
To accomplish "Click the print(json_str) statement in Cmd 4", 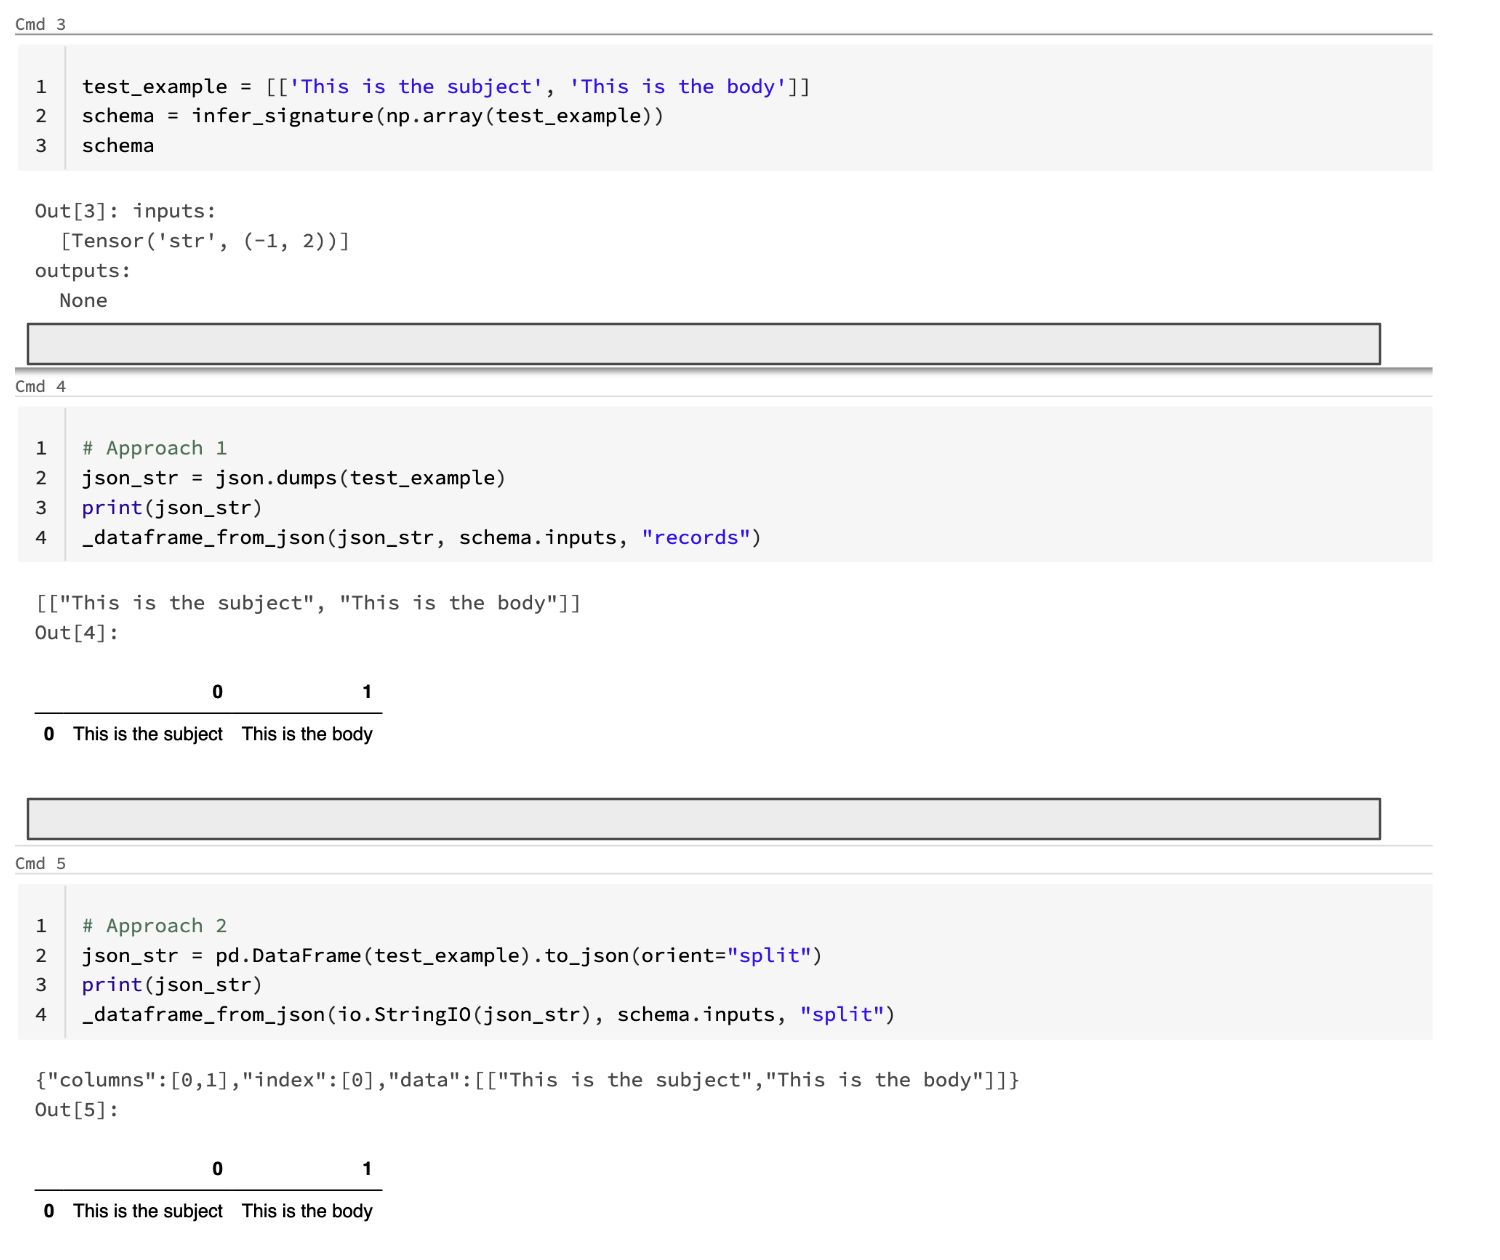I will coord(170,507).
